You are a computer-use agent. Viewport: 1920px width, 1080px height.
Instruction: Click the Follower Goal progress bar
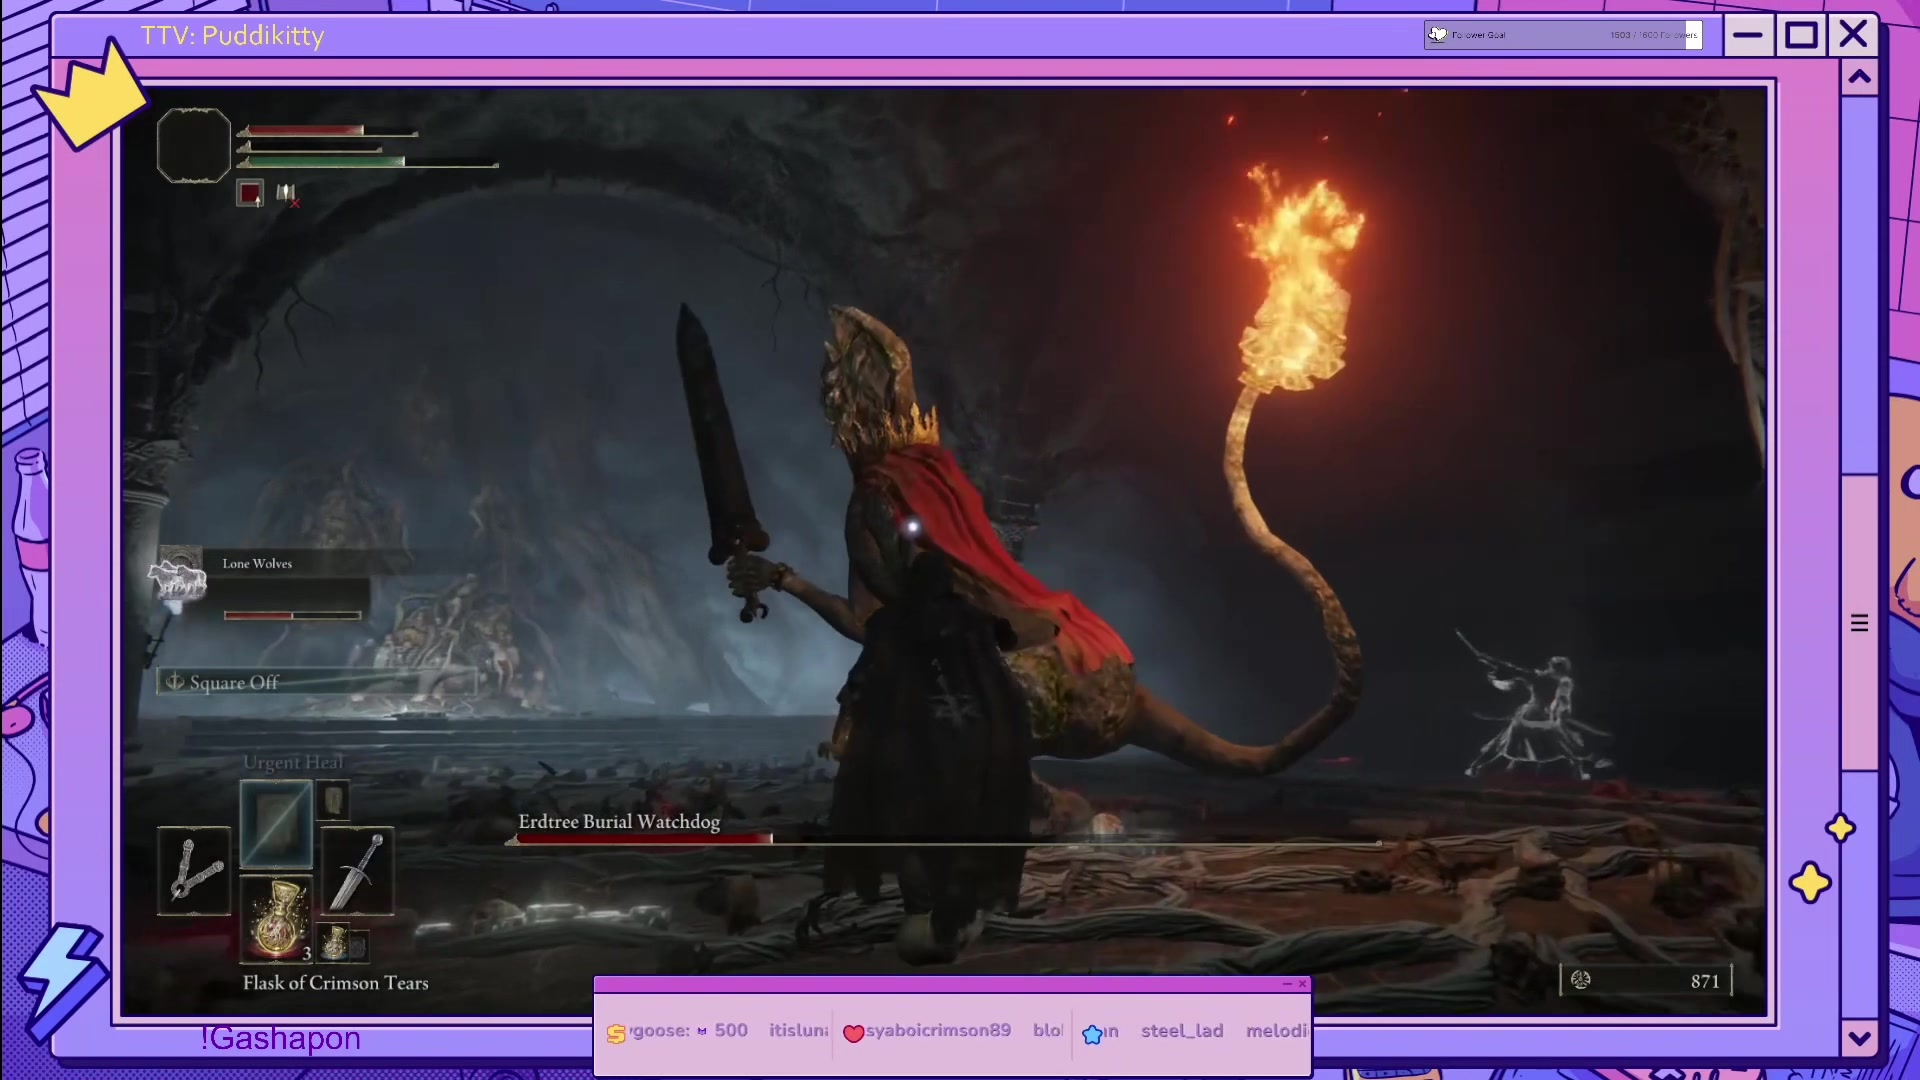pos(1564,35)
